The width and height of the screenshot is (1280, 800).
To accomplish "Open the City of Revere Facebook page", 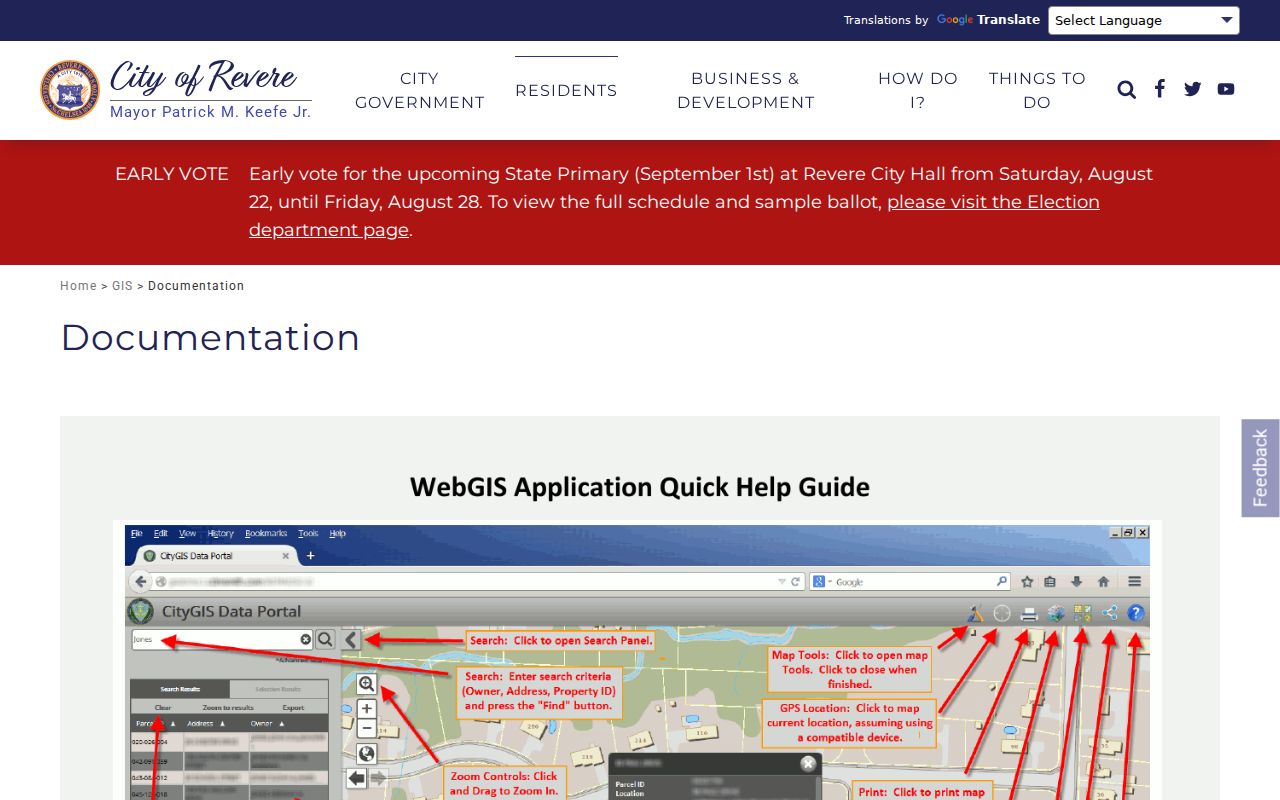I will 1160,89.
